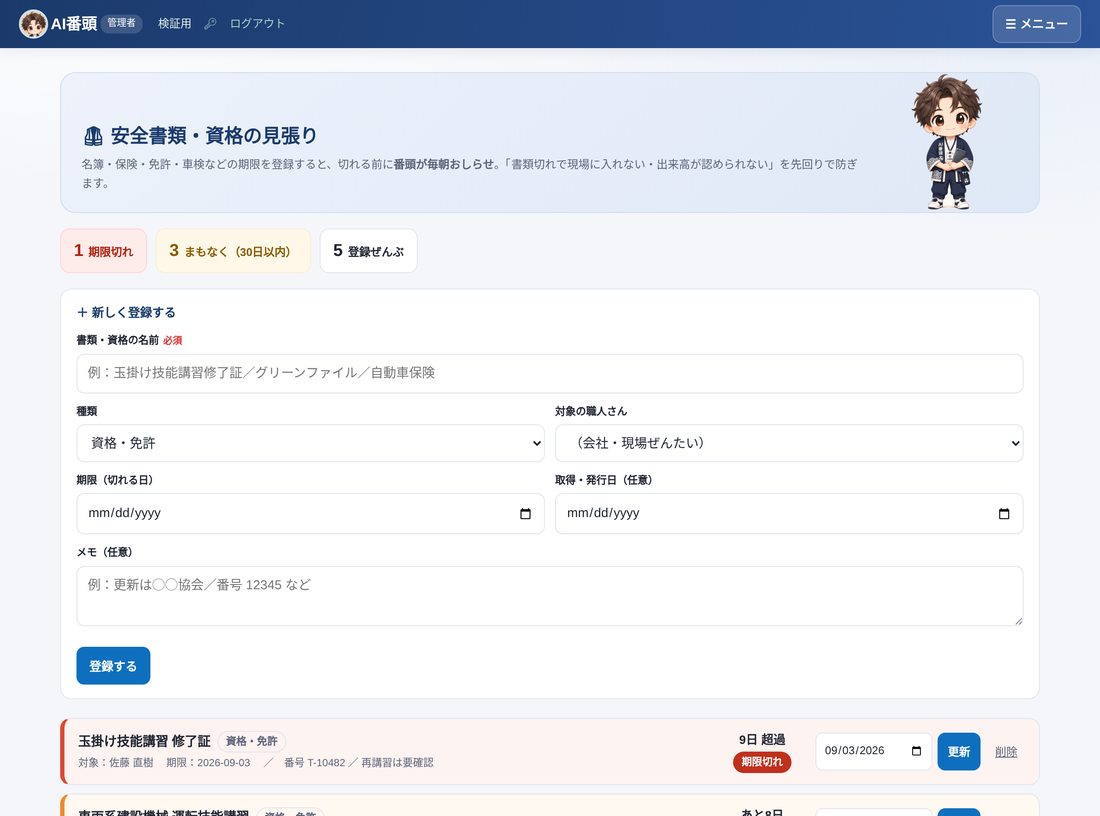Click the 09/03/2026 date field

point(873,751)
